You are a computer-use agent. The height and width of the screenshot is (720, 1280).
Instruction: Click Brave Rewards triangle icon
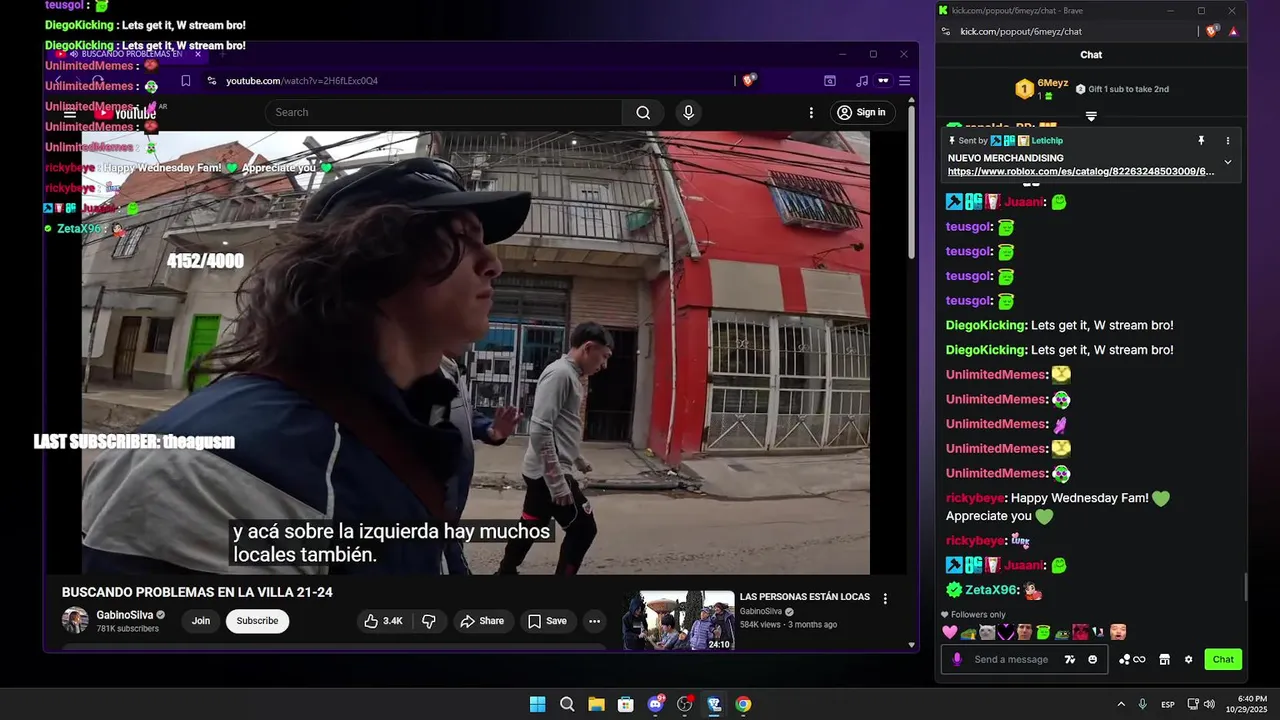coord(1233,32)
